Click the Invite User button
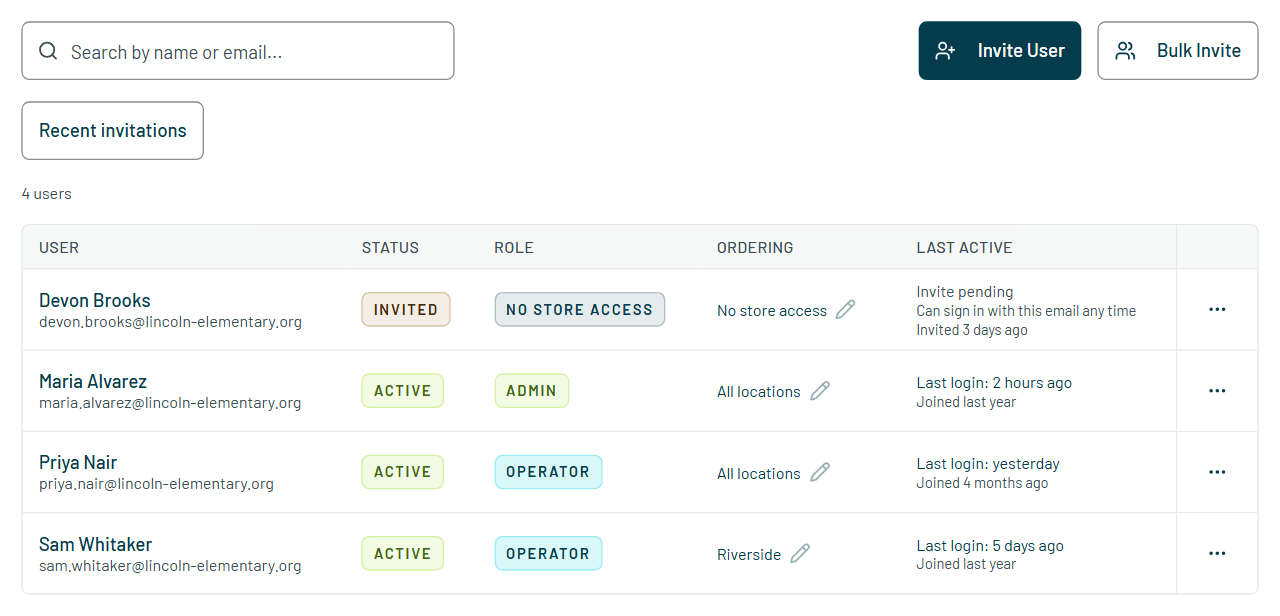 (x=1000, y=51)
